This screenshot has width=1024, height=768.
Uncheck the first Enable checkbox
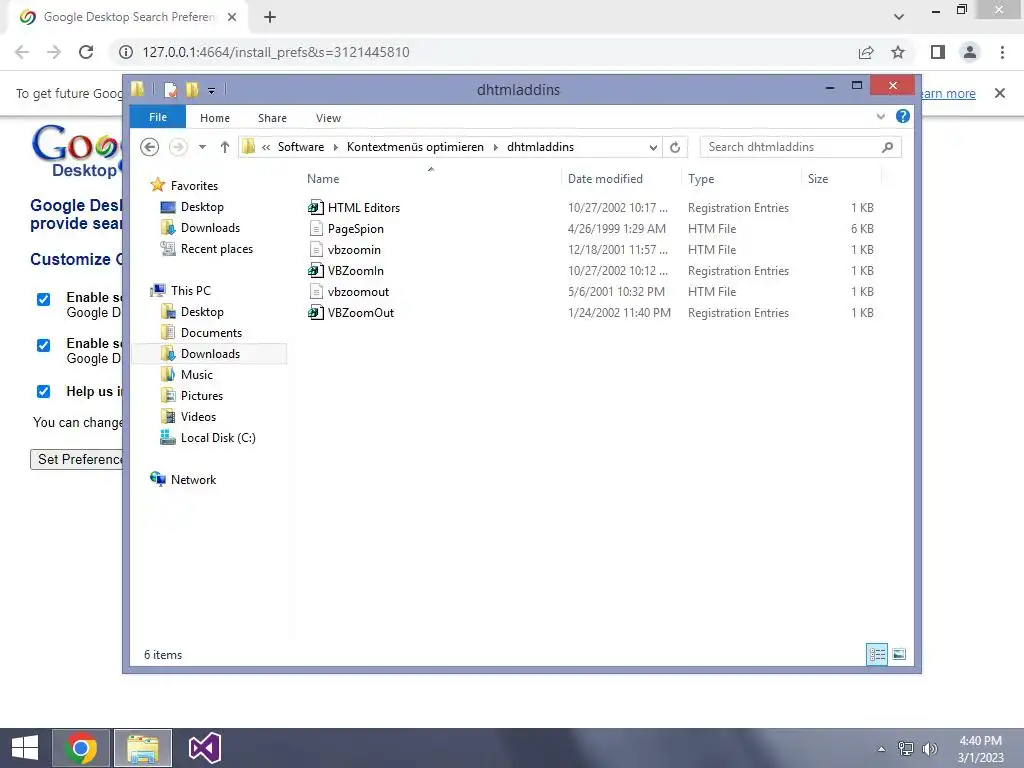tap(43, 299)
